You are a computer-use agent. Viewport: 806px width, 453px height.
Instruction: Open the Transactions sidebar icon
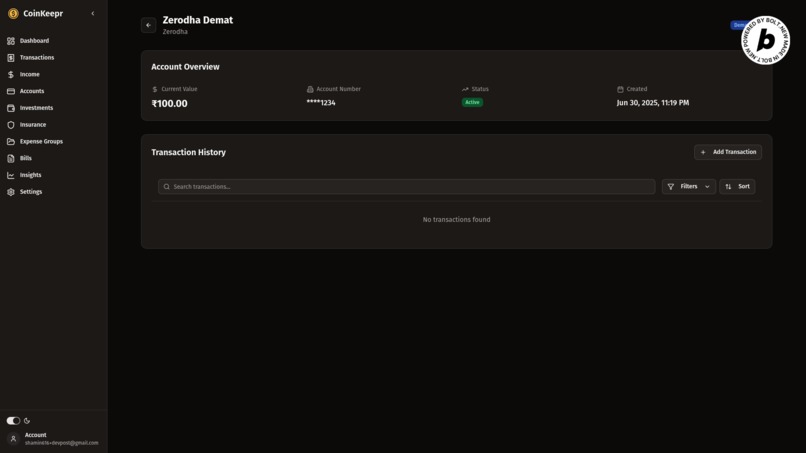click(x=11, y=58)
